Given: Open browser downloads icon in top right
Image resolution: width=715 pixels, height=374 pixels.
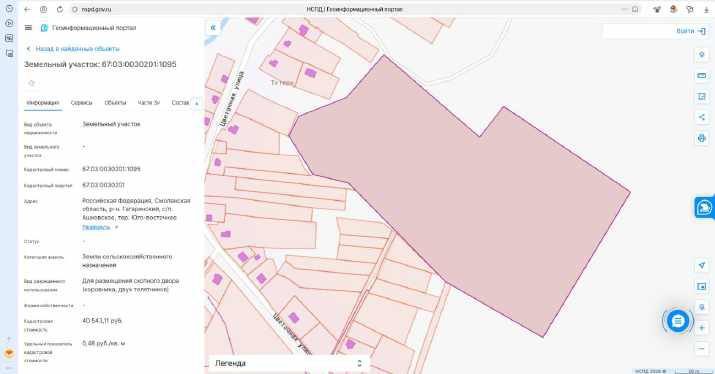Looking at the screenshot, I should click(706, 9).
